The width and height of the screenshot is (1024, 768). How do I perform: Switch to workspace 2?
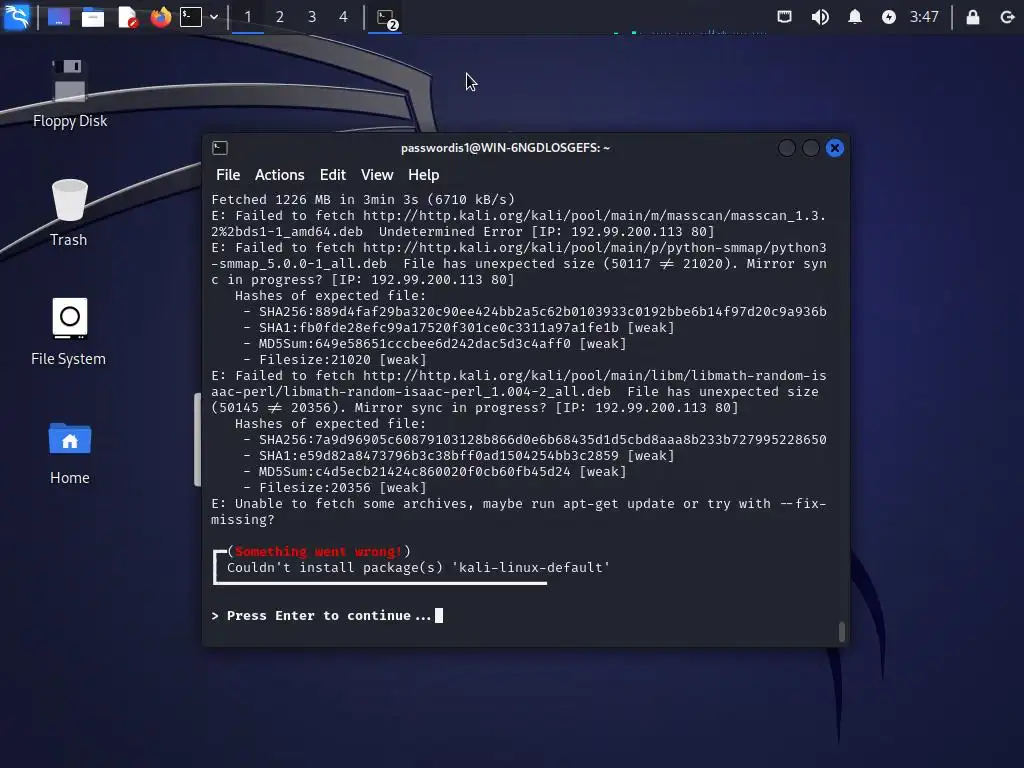(280, 17)
